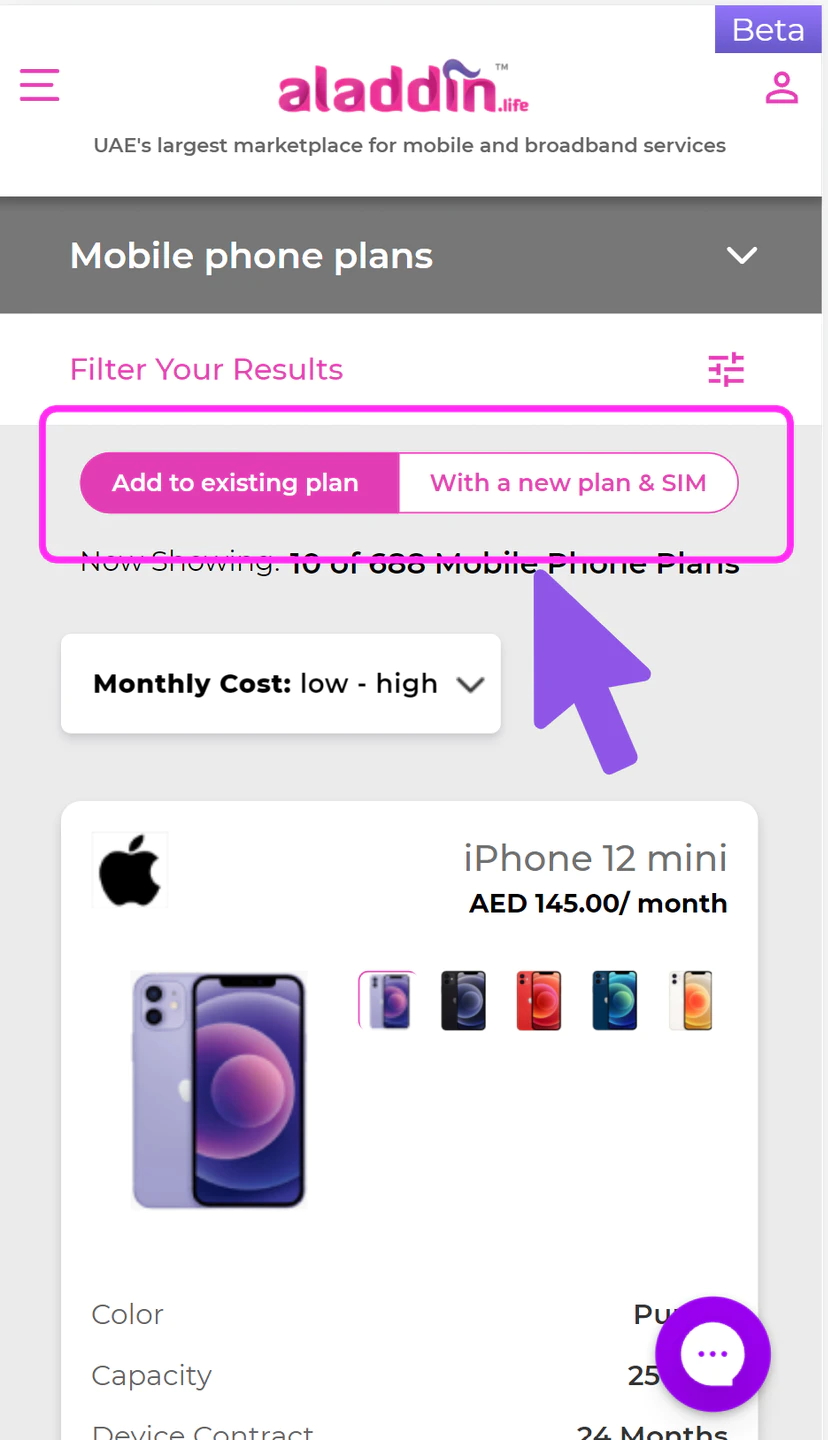Image resolution: width=828 pixels, height=1440 pixels.
Task: Click the large purple iPhone product image
Action: (x=218, y=1090)
